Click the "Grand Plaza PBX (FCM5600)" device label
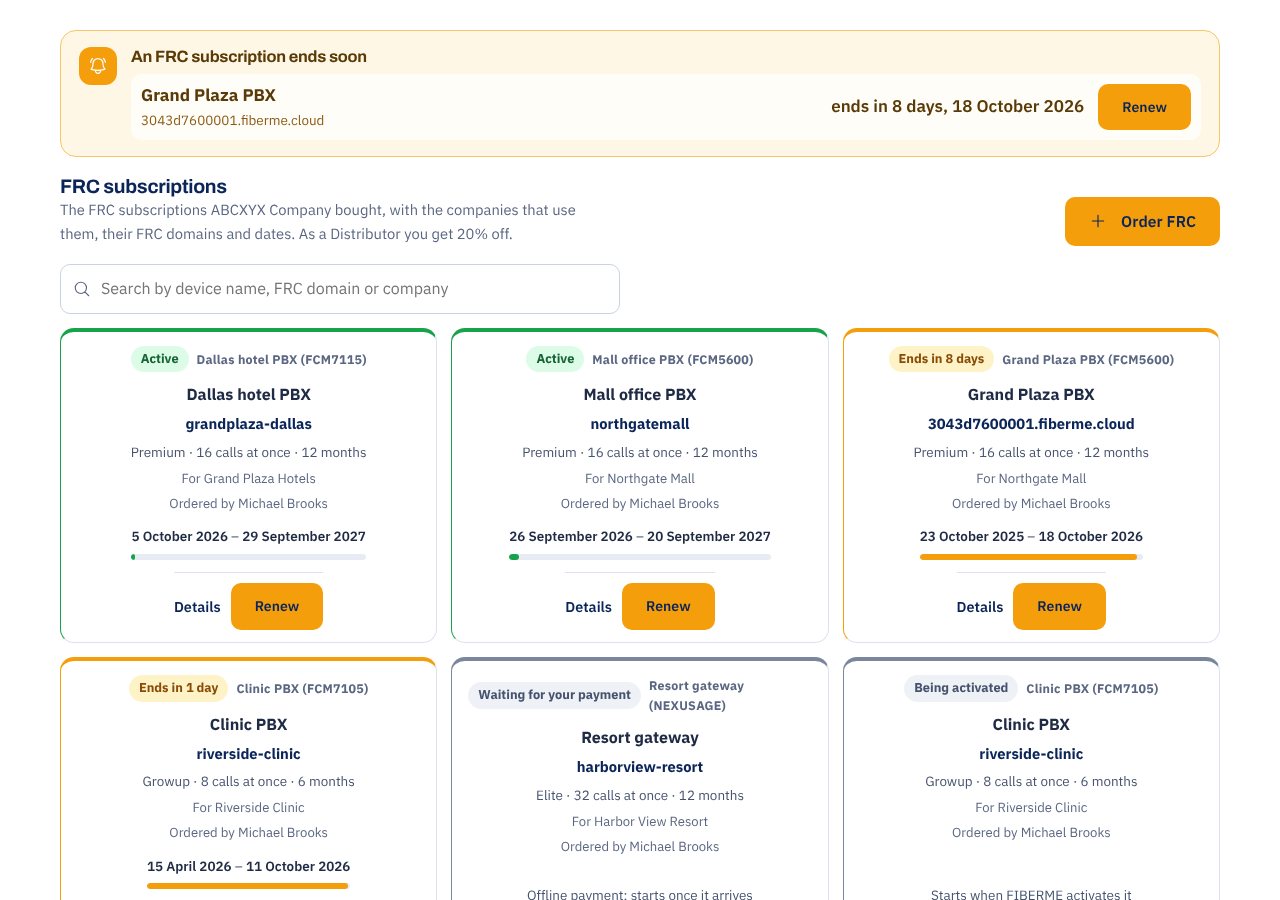 (x=1088, y=359)
